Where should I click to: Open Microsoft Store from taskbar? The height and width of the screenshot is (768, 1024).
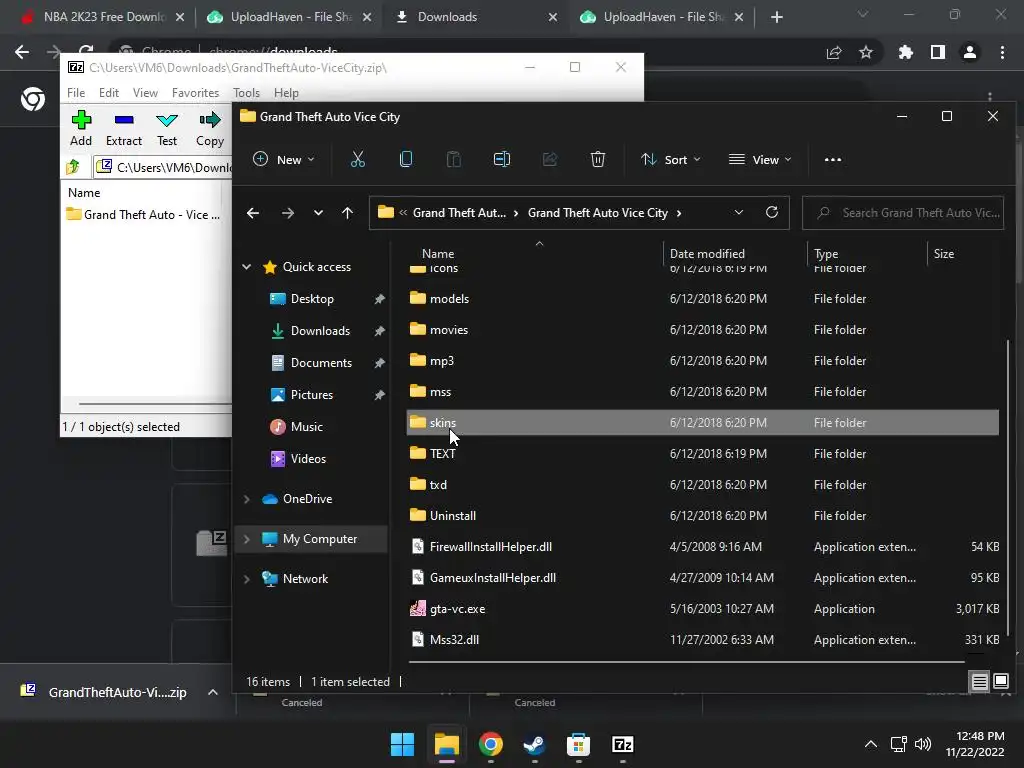[x=578, y=744]
